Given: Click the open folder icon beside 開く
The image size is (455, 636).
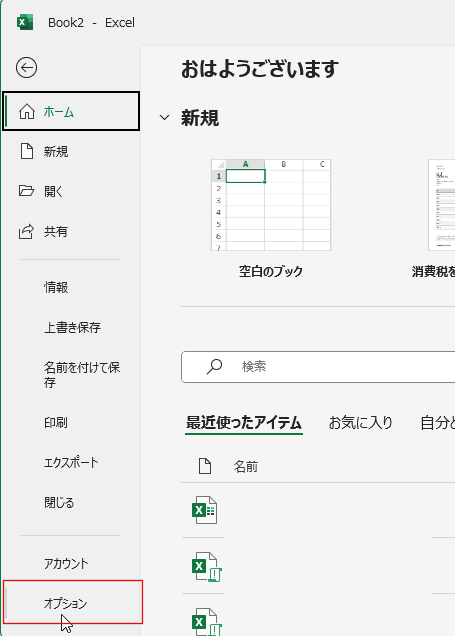Looking at the screenshot, I should pos(26,191).
